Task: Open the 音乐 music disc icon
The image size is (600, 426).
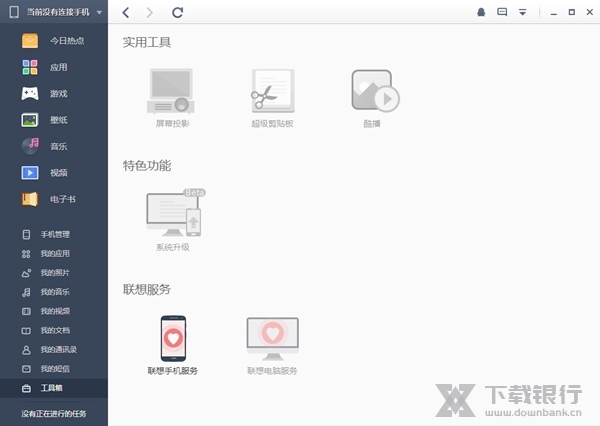Action: [x=30, y=146]
